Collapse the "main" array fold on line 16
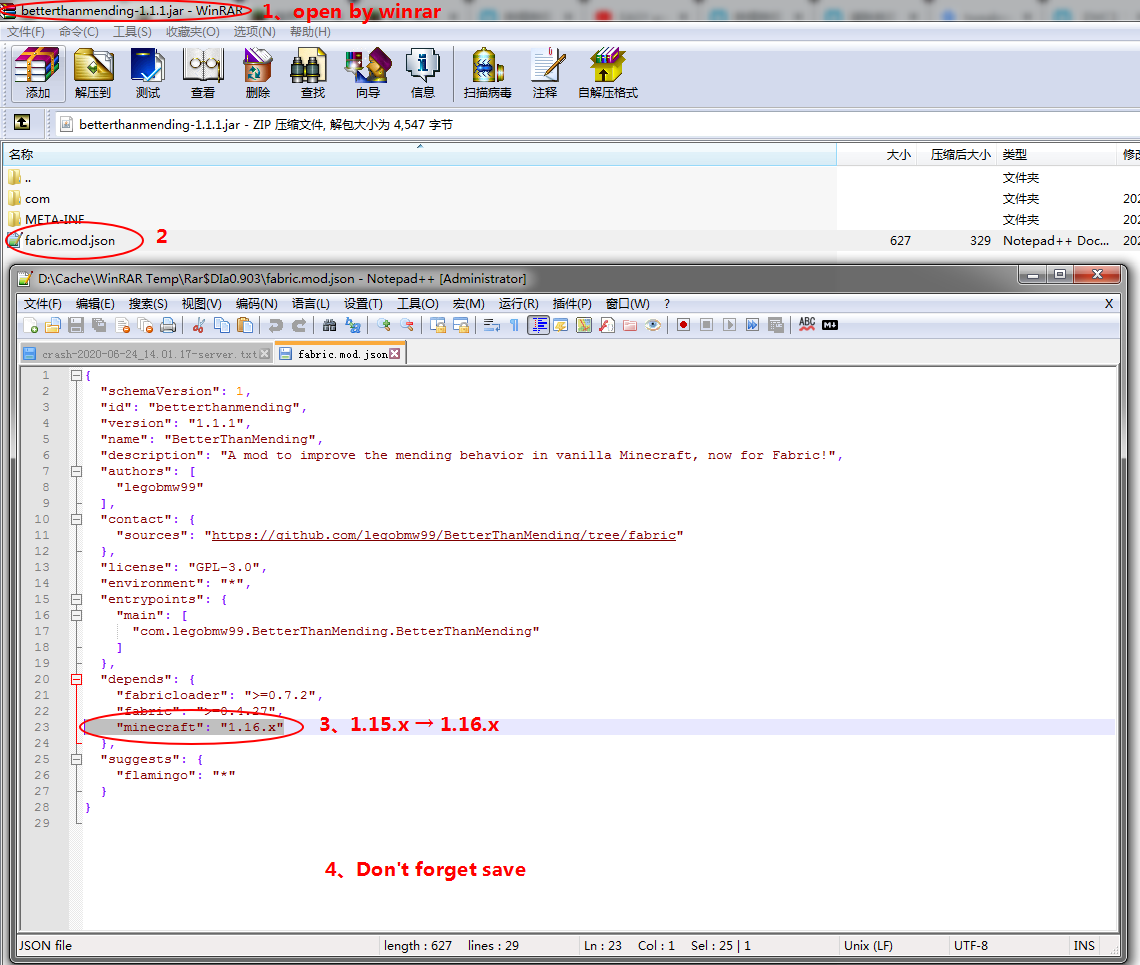Image resolution: width=1140 pixels, height=965 pixels. (76, 615)
